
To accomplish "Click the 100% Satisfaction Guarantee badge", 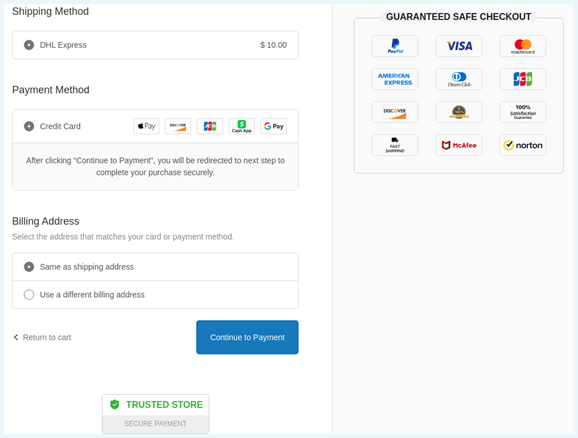I will (522, 112).
